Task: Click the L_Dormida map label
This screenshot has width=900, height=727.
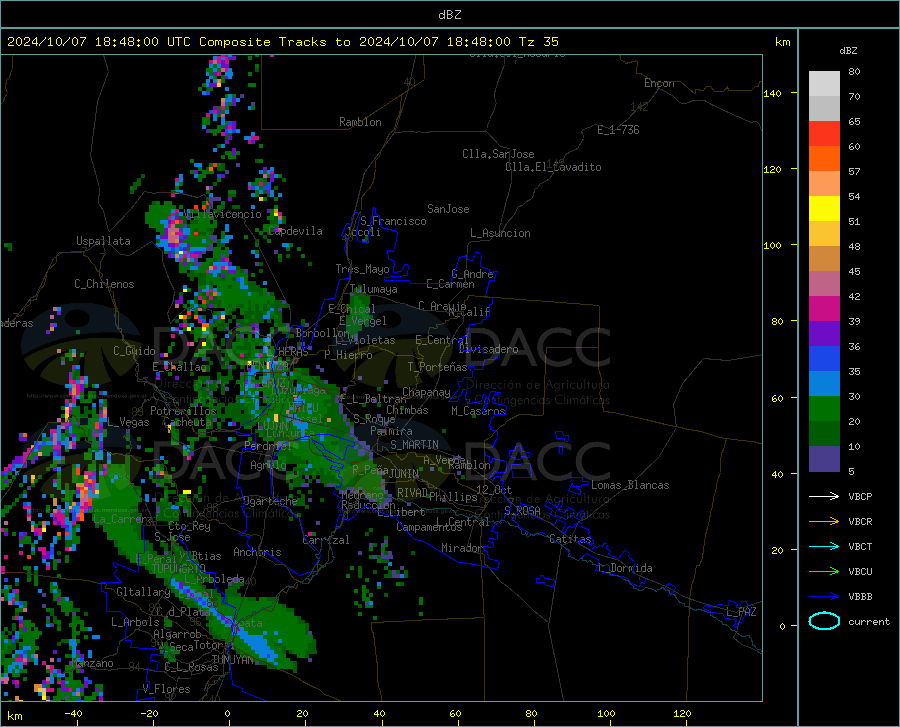Action: point(625,568)
